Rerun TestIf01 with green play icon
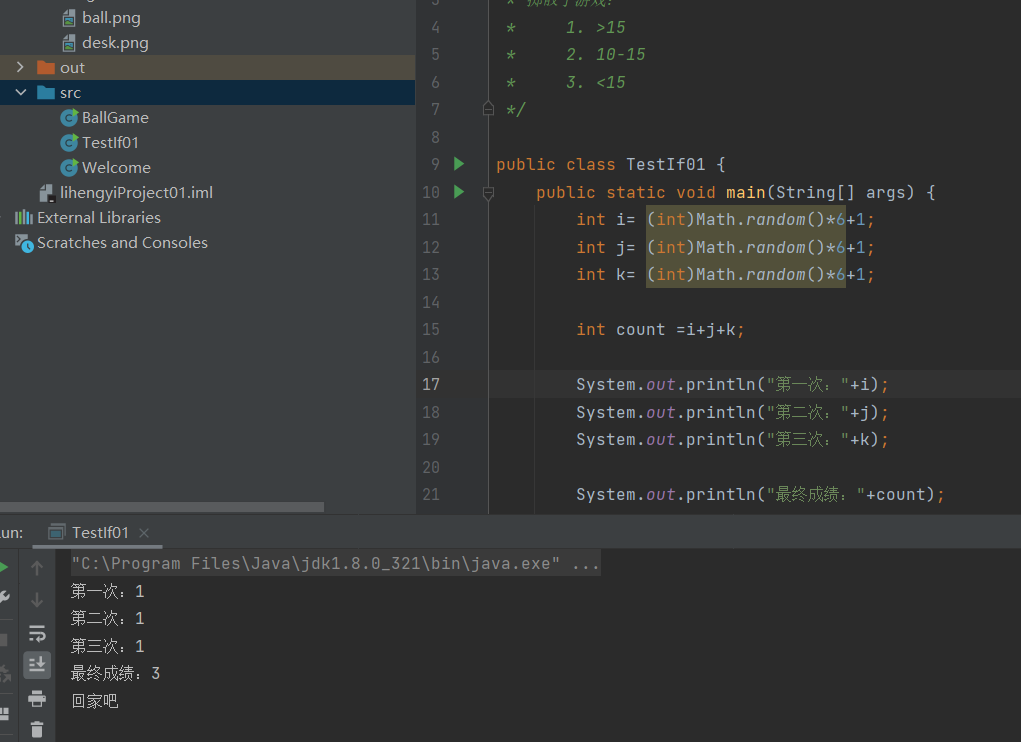This screenshot has width=1021, height=742. pos(3,568)
